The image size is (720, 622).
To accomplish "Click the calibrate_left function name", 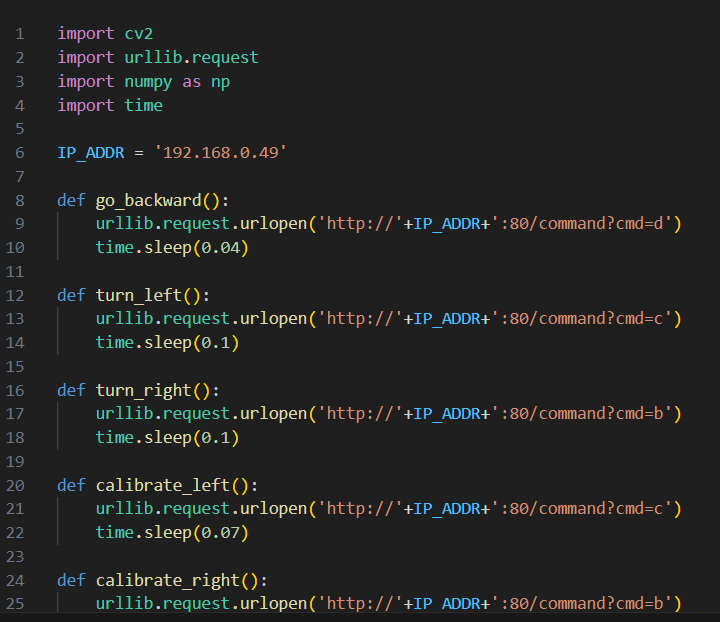I will [x=163, y=485].
